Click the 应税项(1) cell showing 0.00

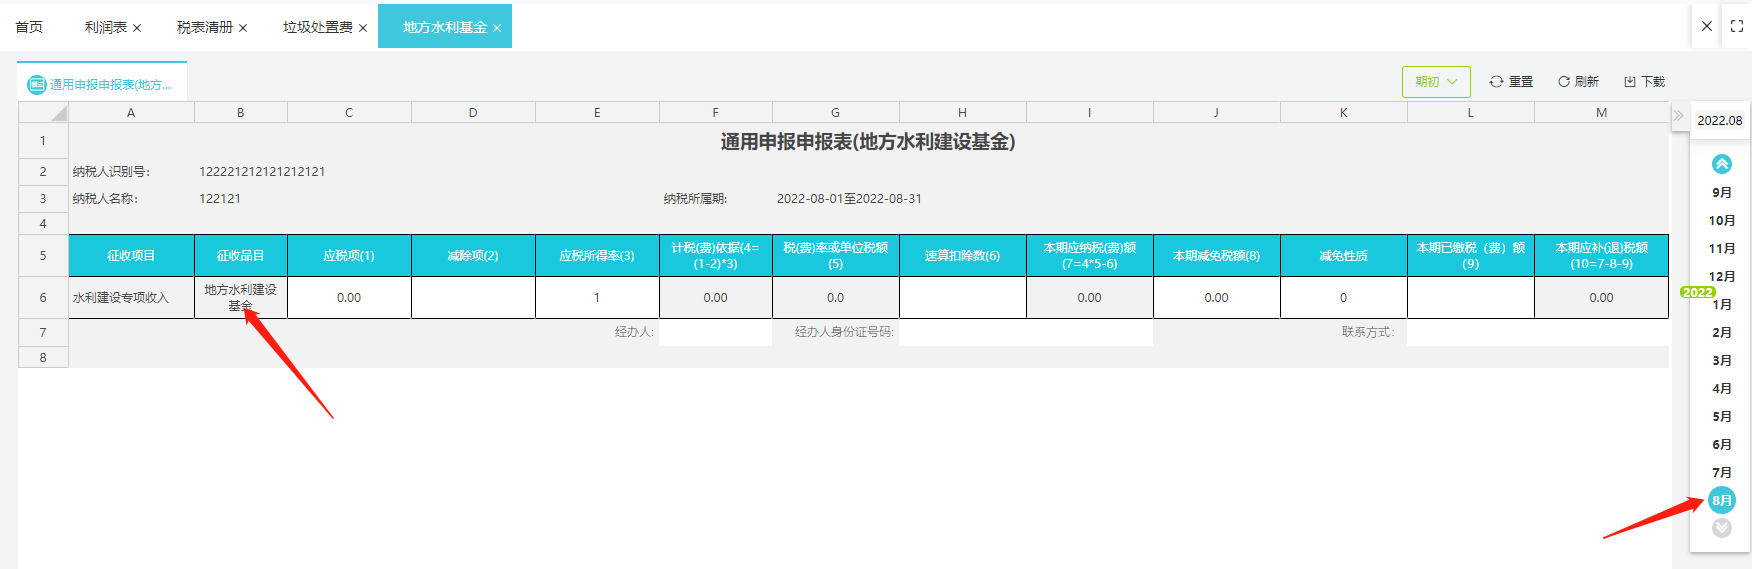349,298
